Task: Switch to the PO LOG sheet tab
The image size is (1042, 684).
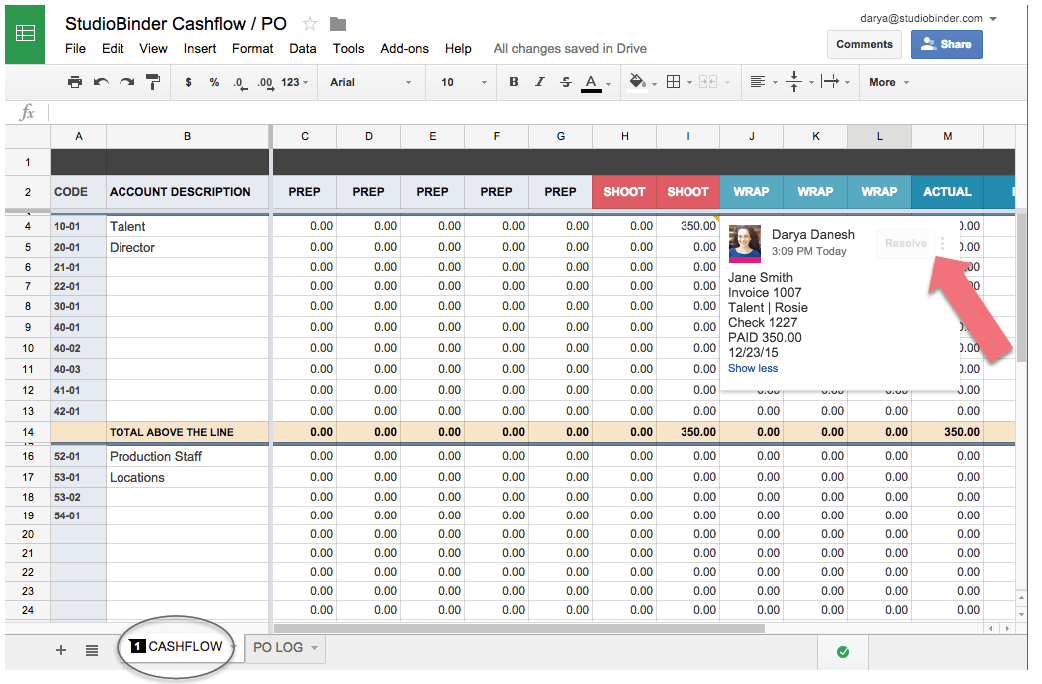Action: [x=277, y=648]
